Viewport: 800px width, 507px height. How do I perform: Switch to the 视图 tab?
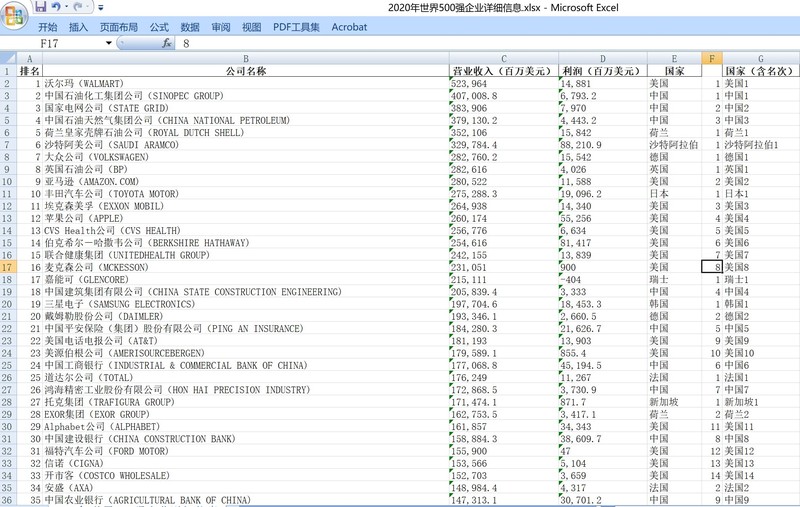pos(251,27)
